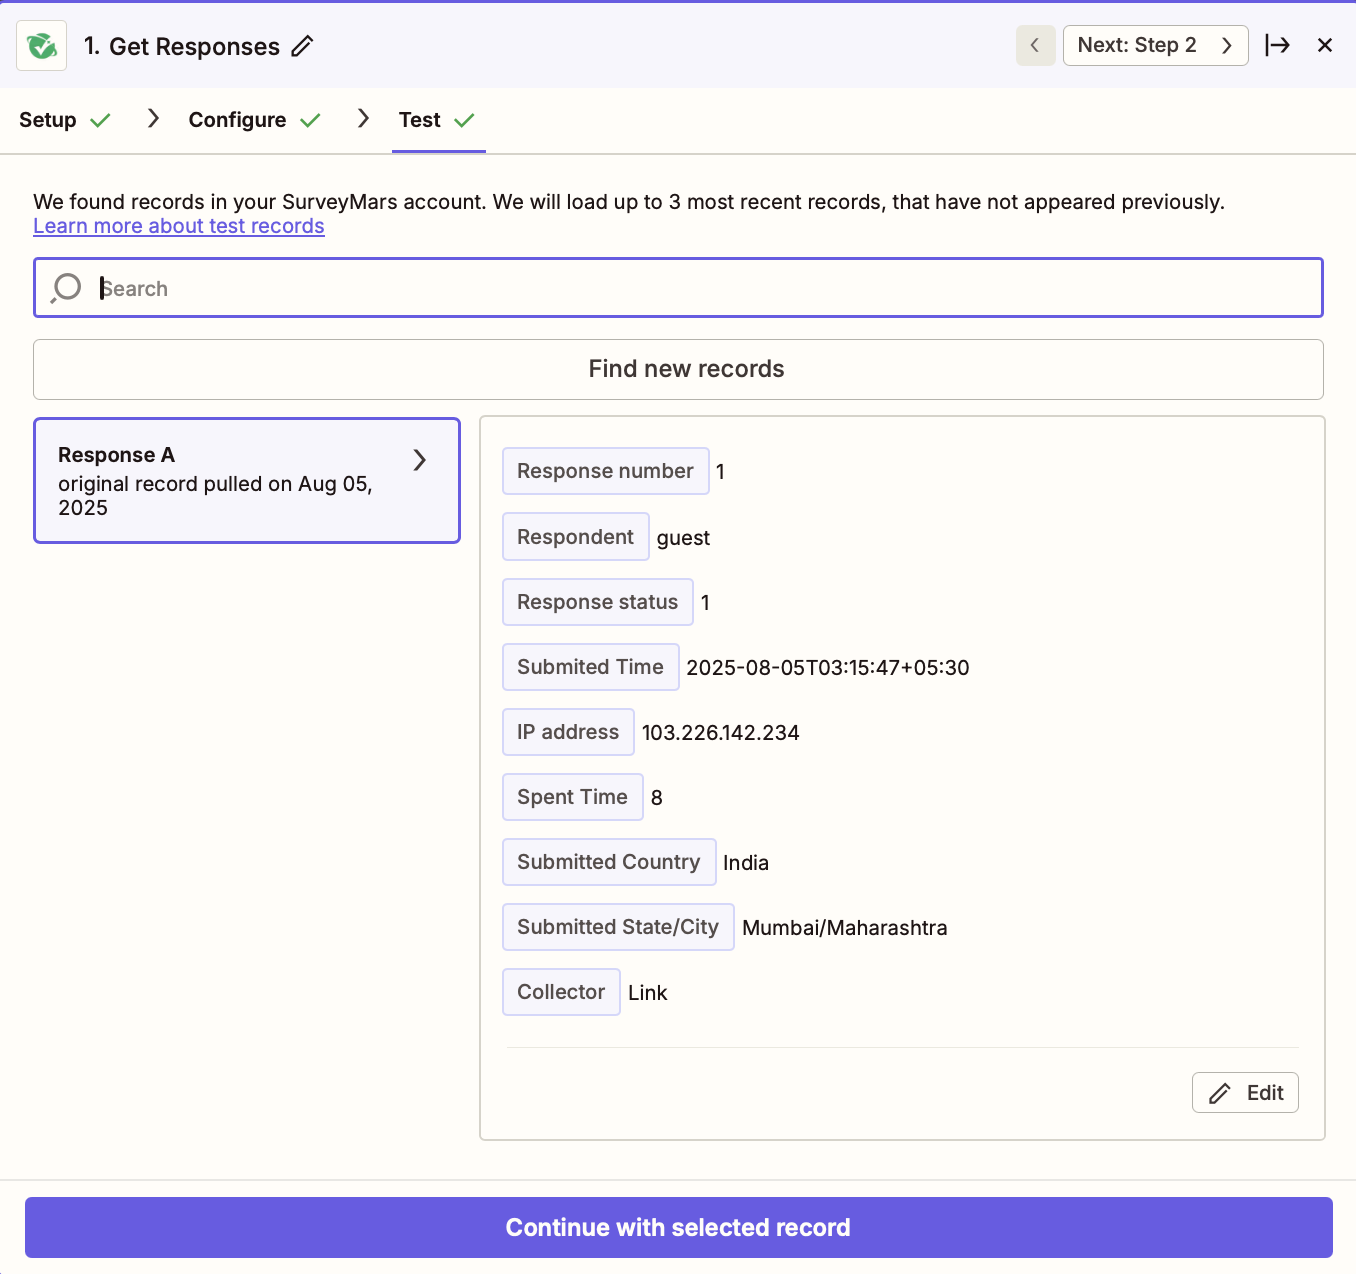Rename step with pencil icon beside Get Responses
This screenshot has height=1274, width=1356.
pyautogui.click(x=302, y=46)
